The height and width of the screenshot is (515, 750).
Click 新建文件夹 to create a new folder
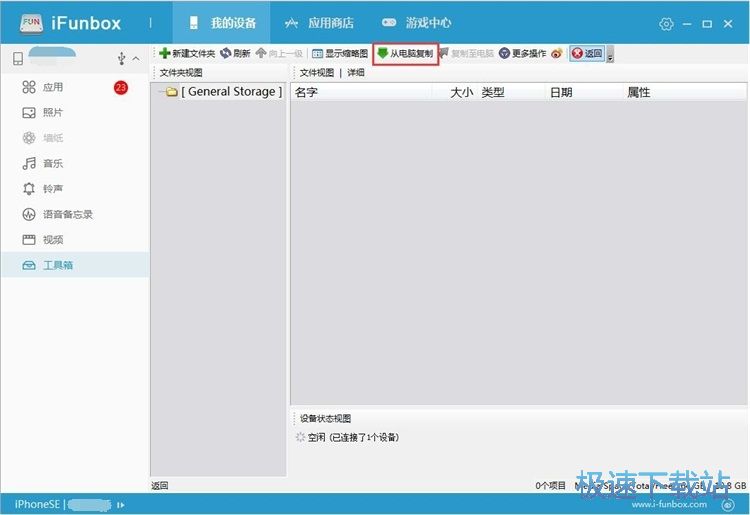(x=187, y=53)
